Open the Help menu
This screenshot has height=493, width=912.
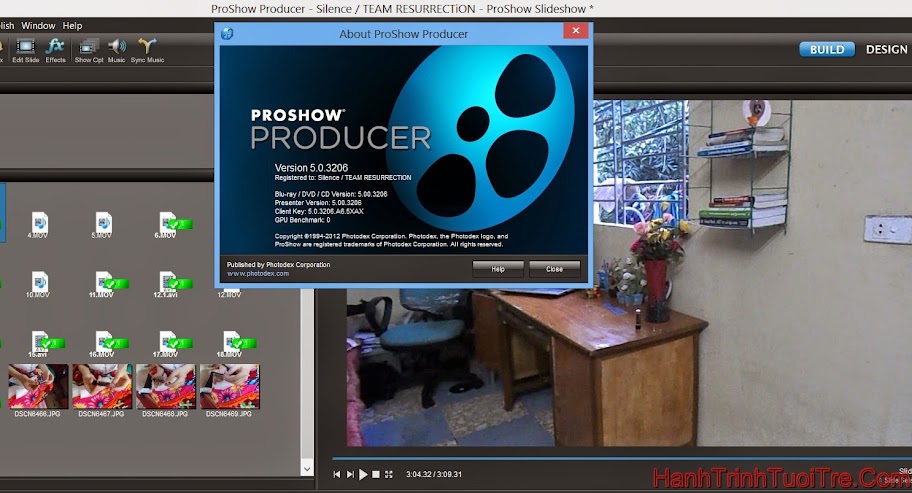(72, 26)
